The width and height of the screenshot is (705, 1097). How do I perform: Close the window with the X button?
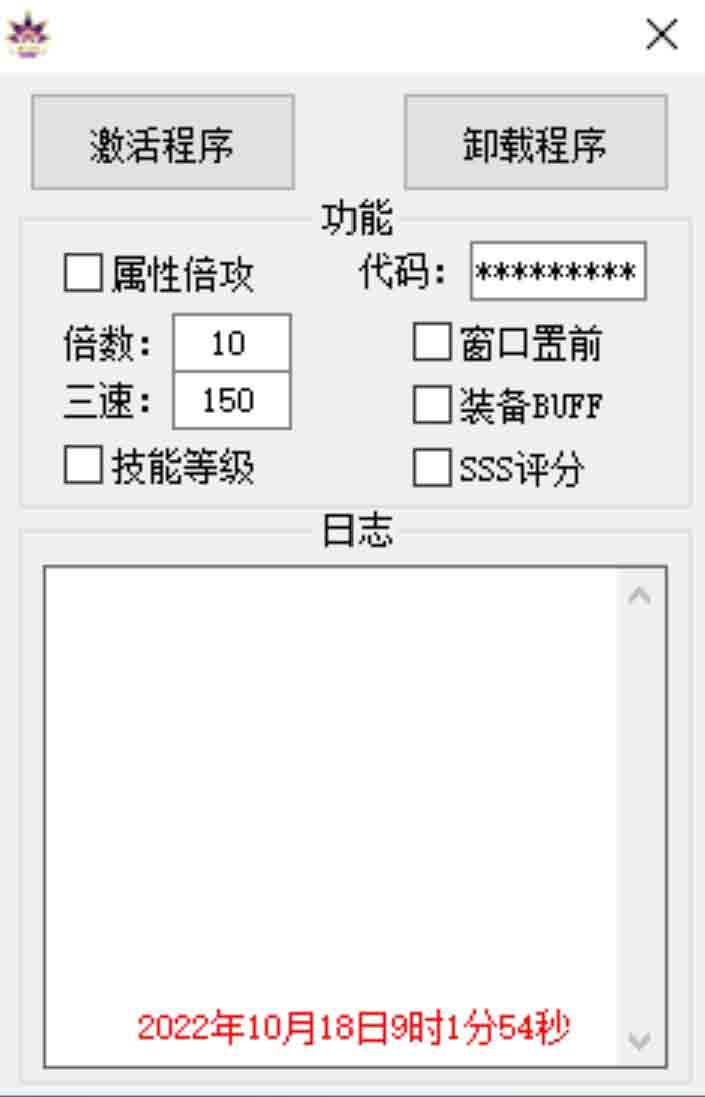(x=662, y=34)
